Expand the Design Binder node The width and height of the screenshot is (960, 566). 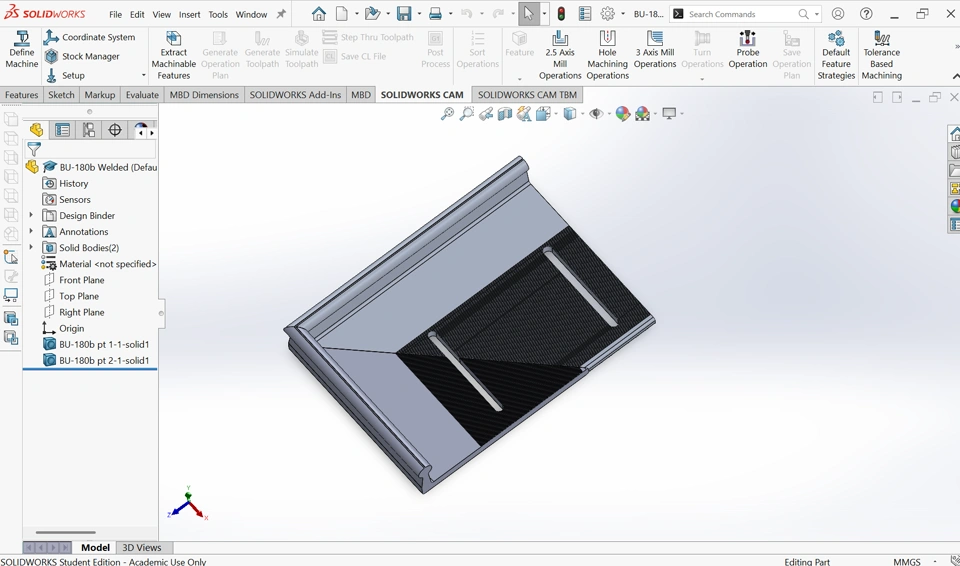31,215
